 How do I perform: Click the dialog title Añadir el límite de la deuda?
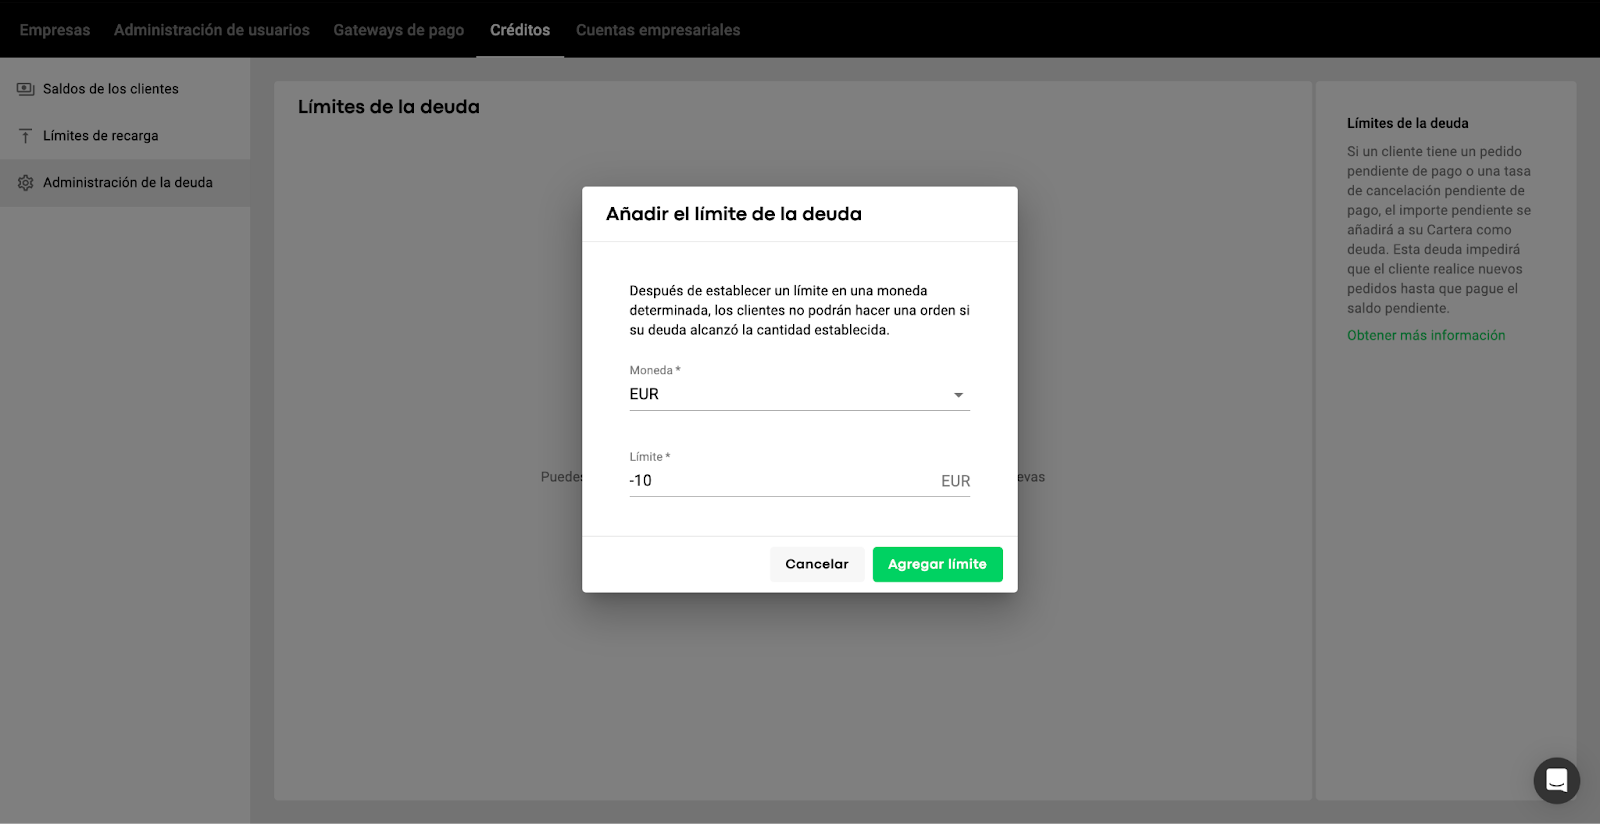734,214
